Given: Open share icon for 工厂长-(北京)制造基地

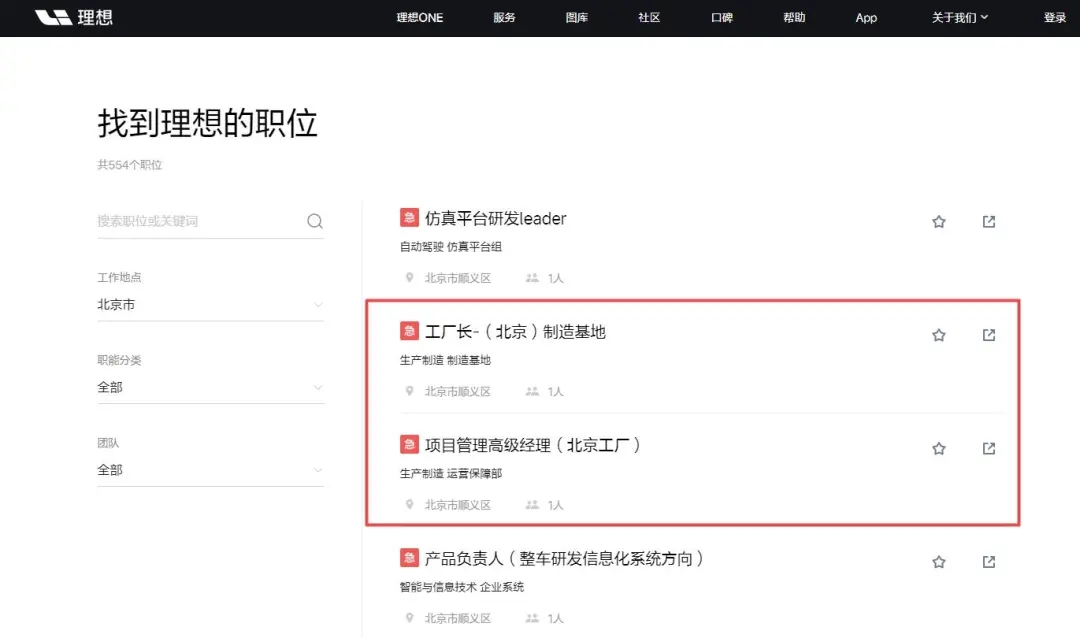Looking at the screenshot, I should pos(989,336).
